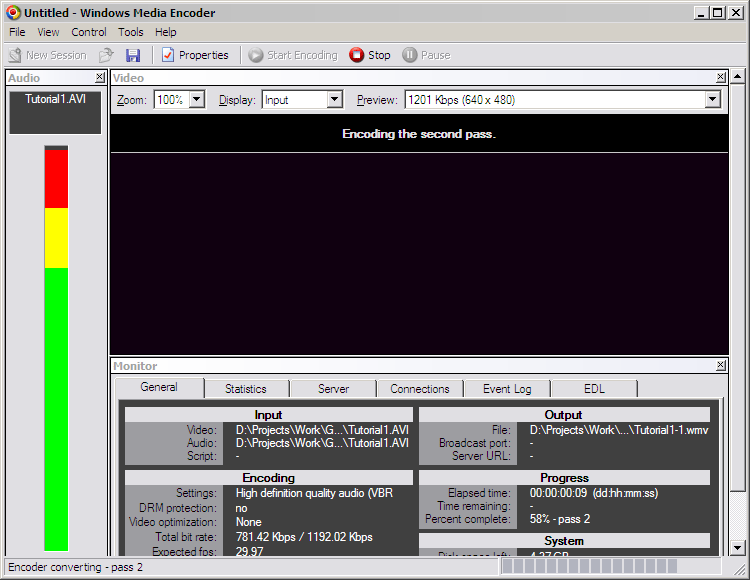This screenshot has width=750, height=580.
Task: Click the Expected fps value 29.97
Action: pos(249,551)
